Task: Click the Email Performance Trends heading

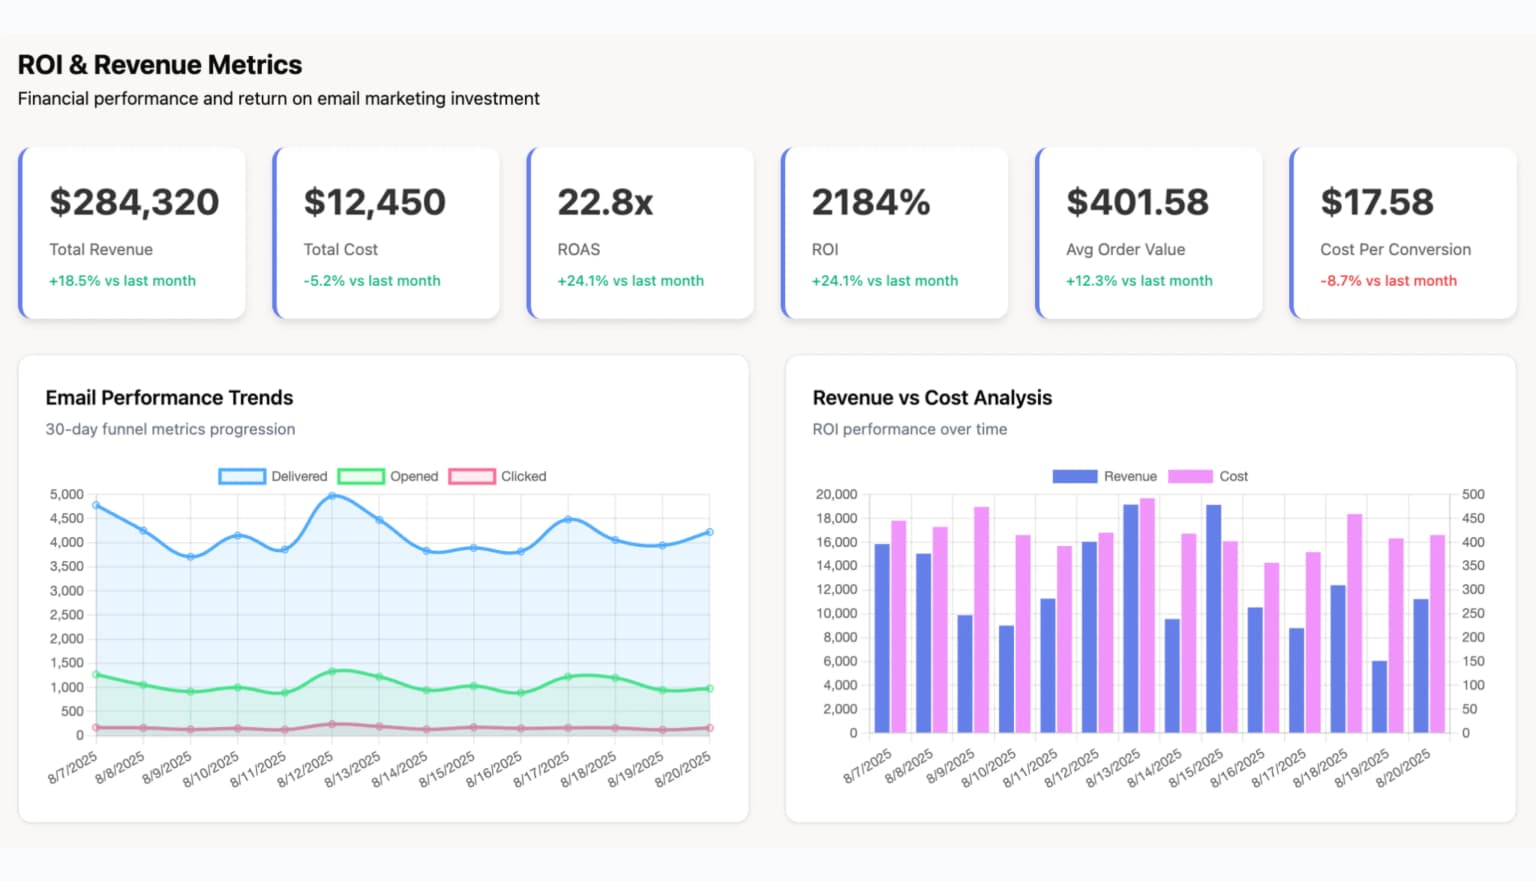Action: pyautogui.click(x=169, y=398)
